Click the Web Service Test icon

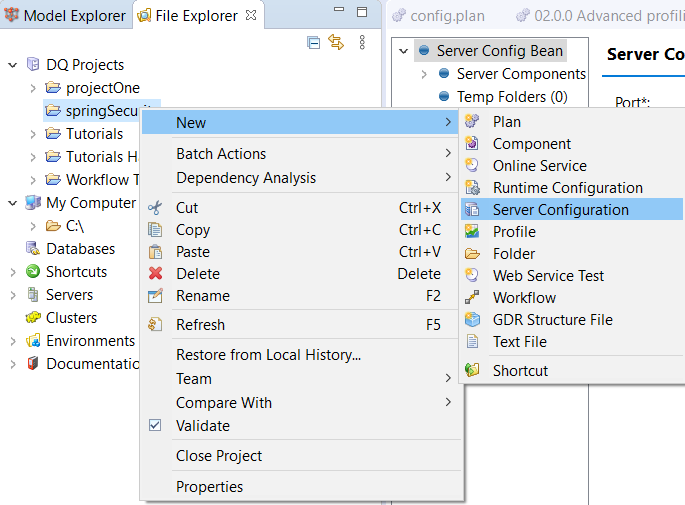(473, 276)
